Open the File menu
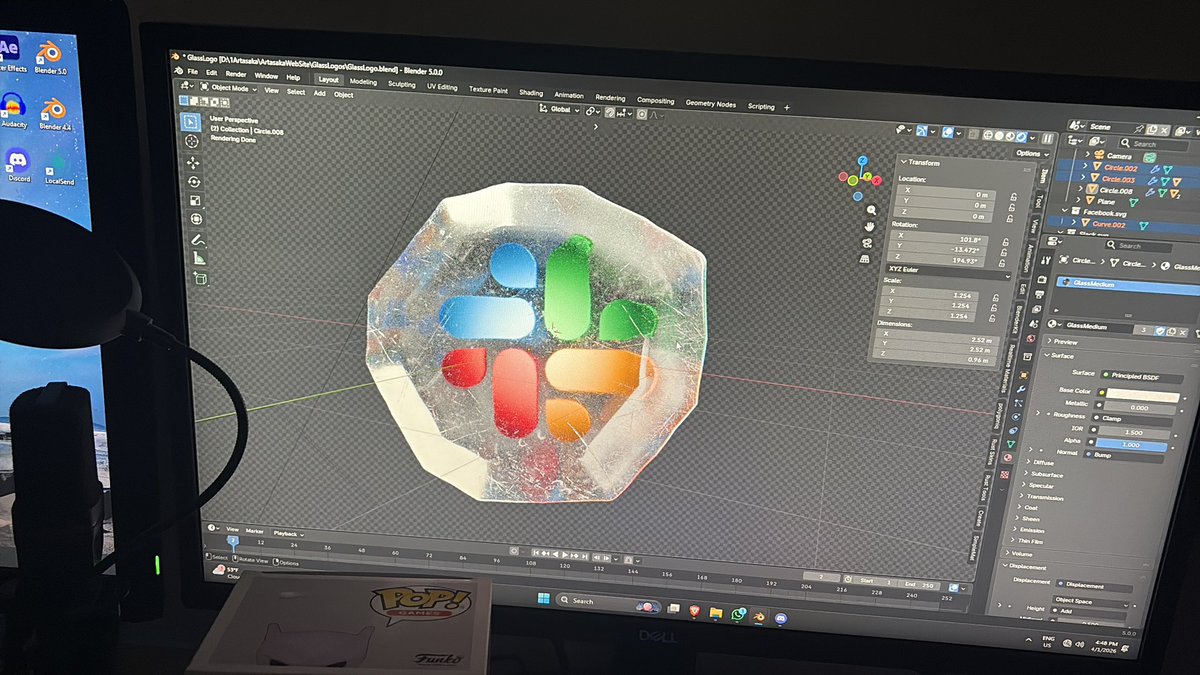The width and height of the screenshot is (1200, 675). pos(192,72)
